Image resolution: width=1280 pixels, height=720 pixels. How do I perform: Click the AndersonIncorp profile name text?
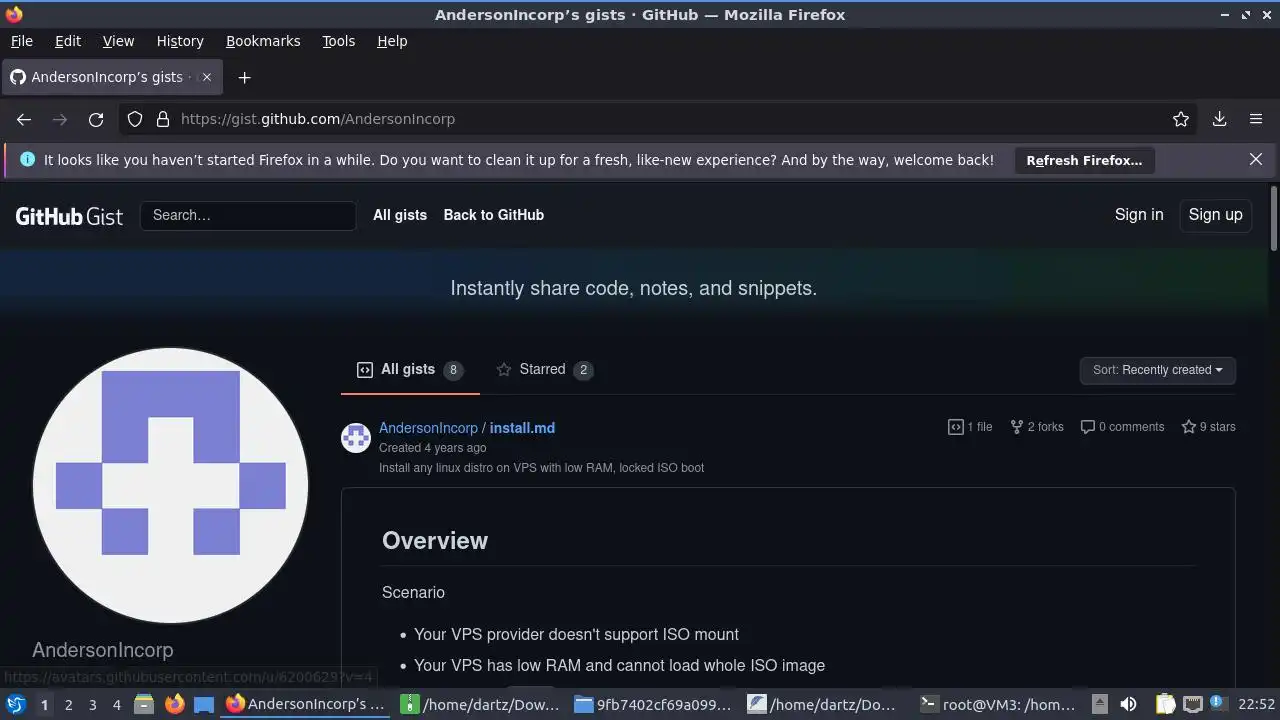pyautogui.click(x=103, y=650)
